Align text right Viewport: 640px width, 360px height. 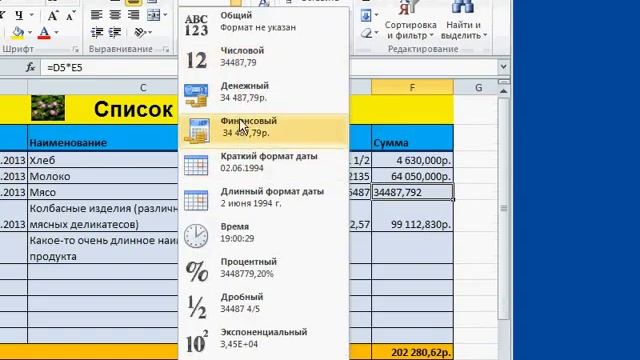133,15
